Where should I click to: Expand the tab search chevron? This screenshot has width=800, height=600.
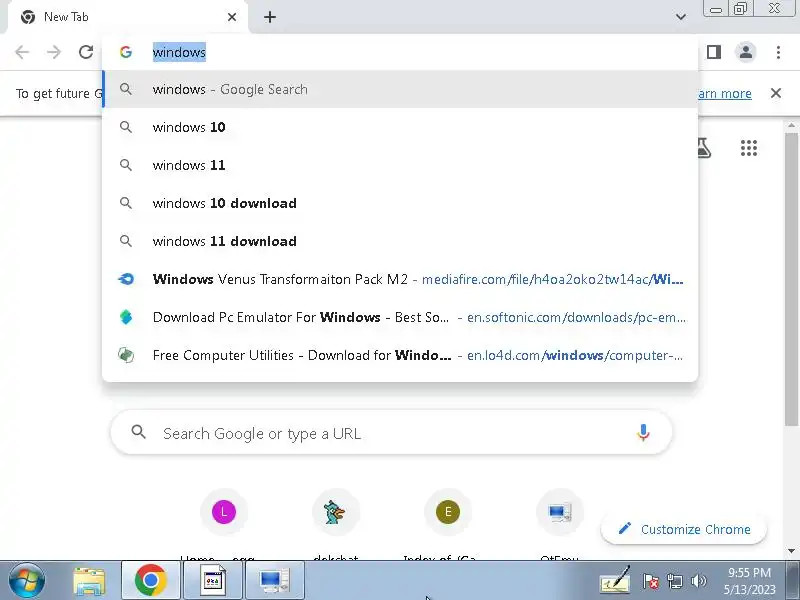(681, 17)
